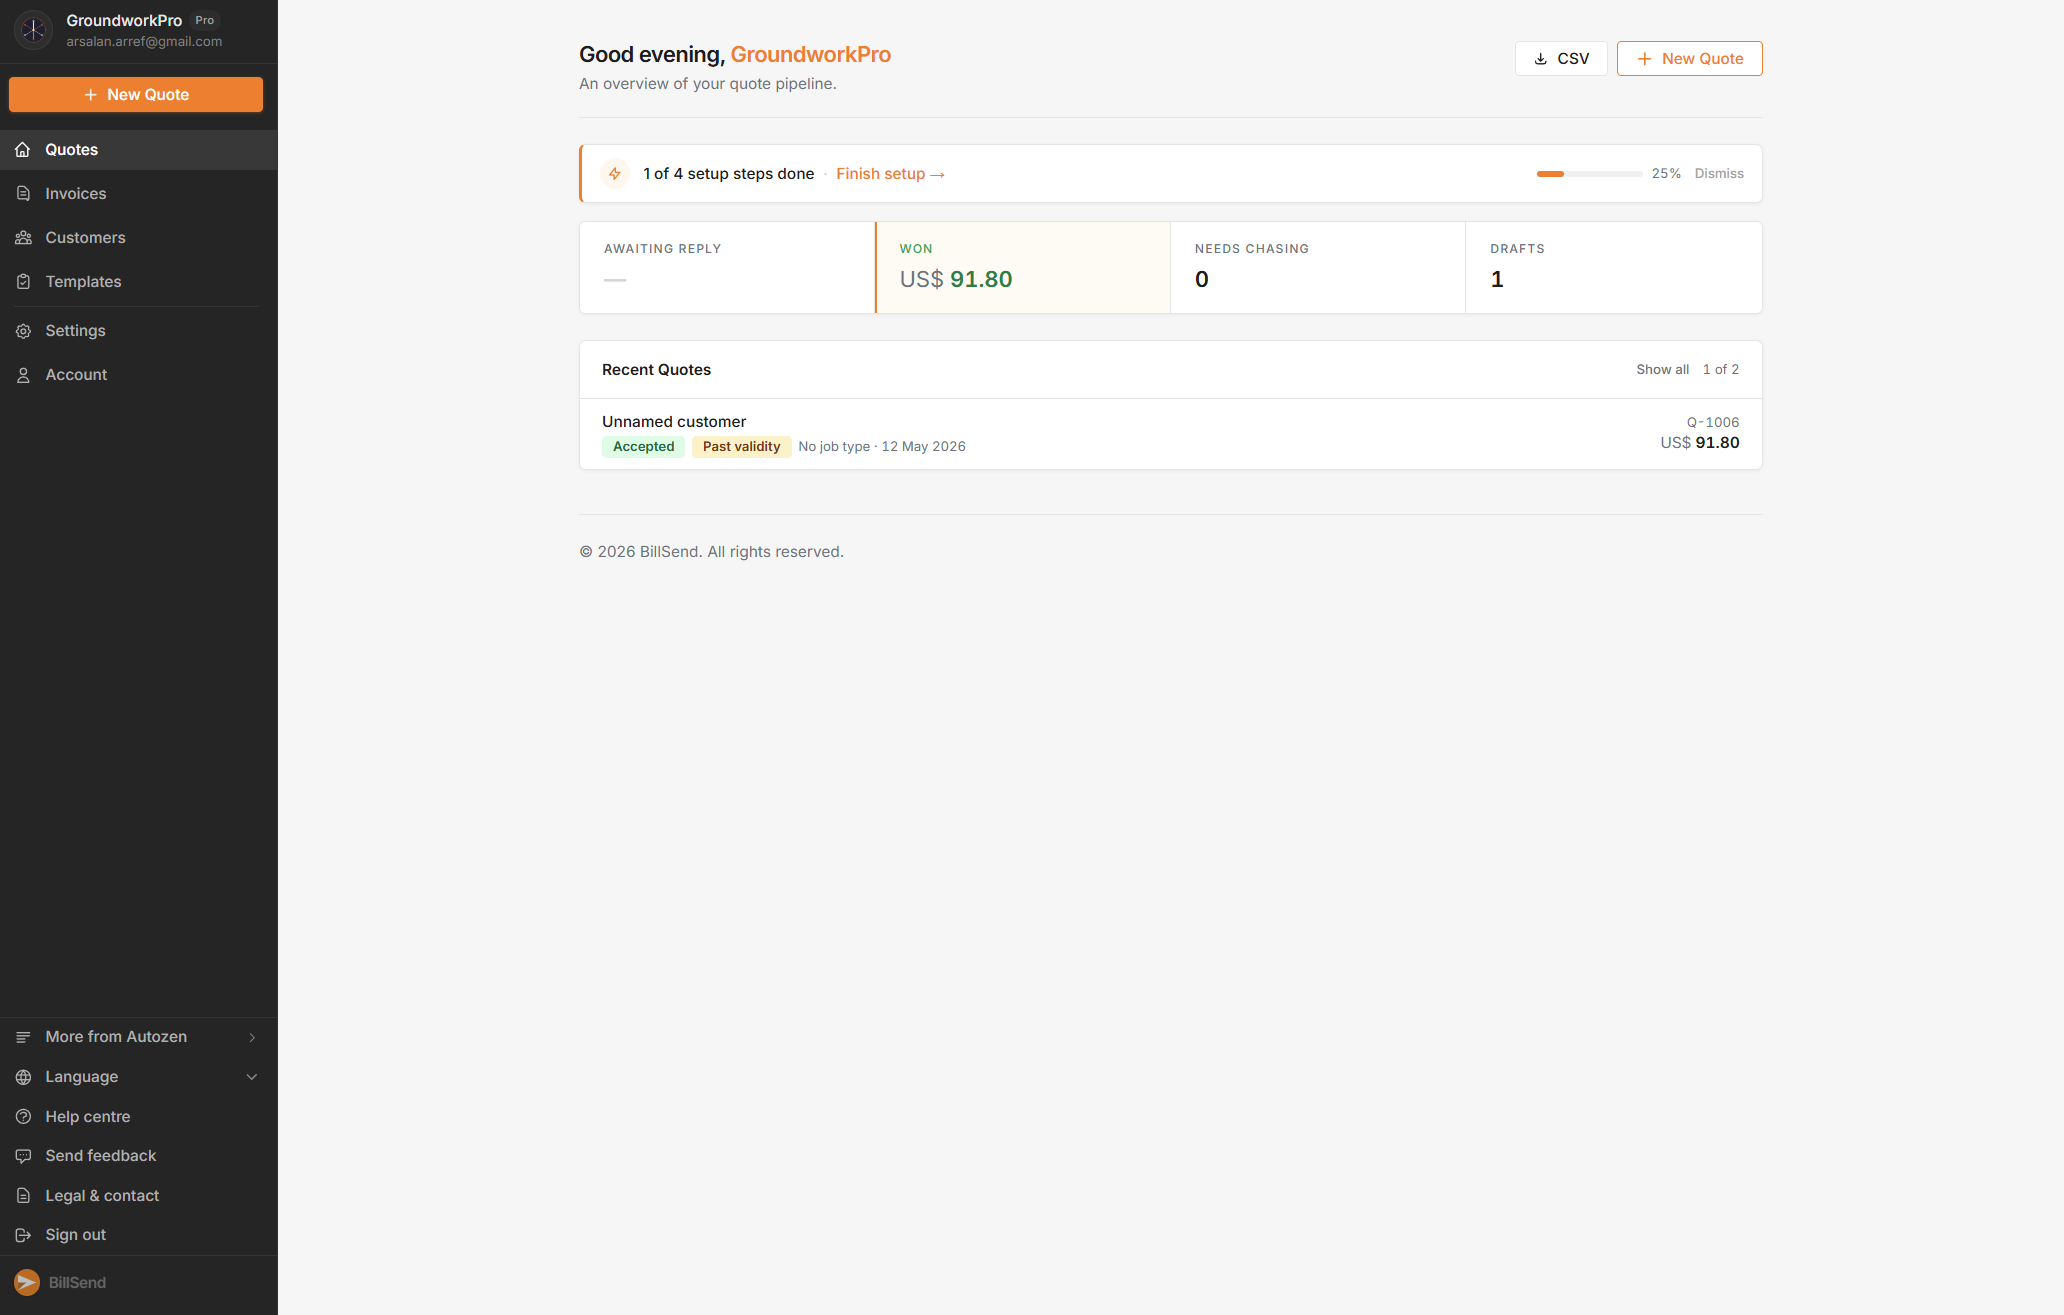Click the down chevron beside Language

tap(252, 1077)
